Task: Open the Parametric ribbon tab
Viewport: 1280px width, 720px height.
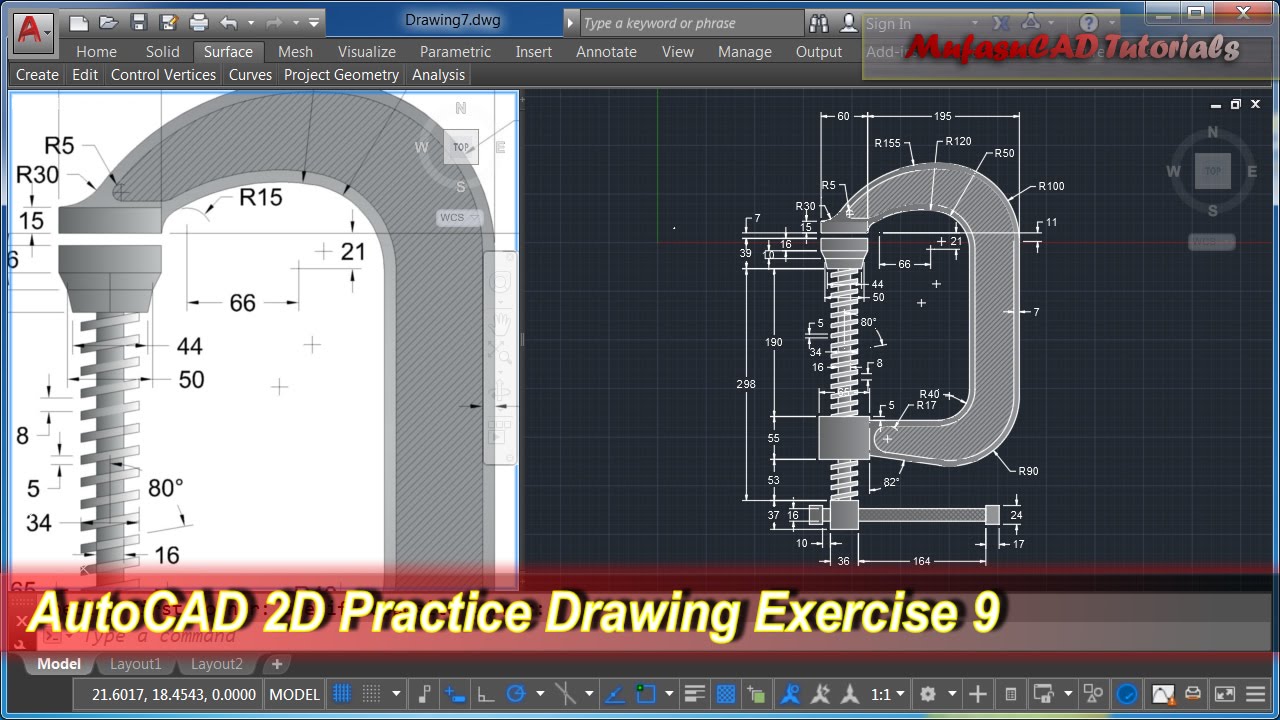Action: [x=455, y=52]
